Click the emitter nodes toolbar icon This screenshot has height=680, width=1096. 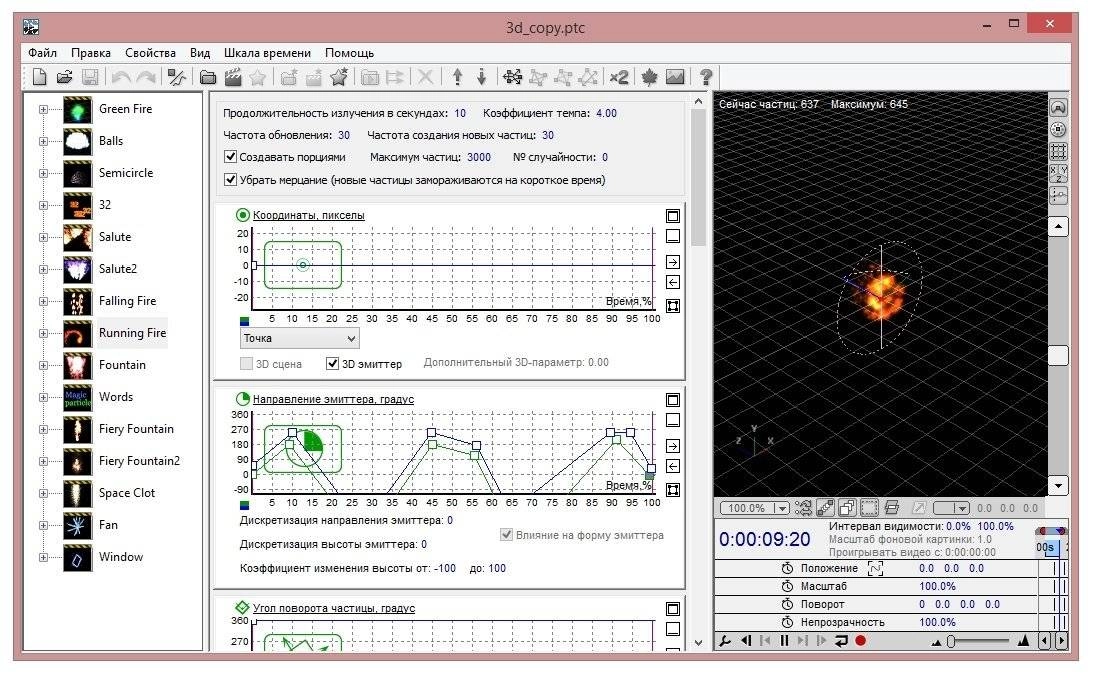tap(512, 77)
